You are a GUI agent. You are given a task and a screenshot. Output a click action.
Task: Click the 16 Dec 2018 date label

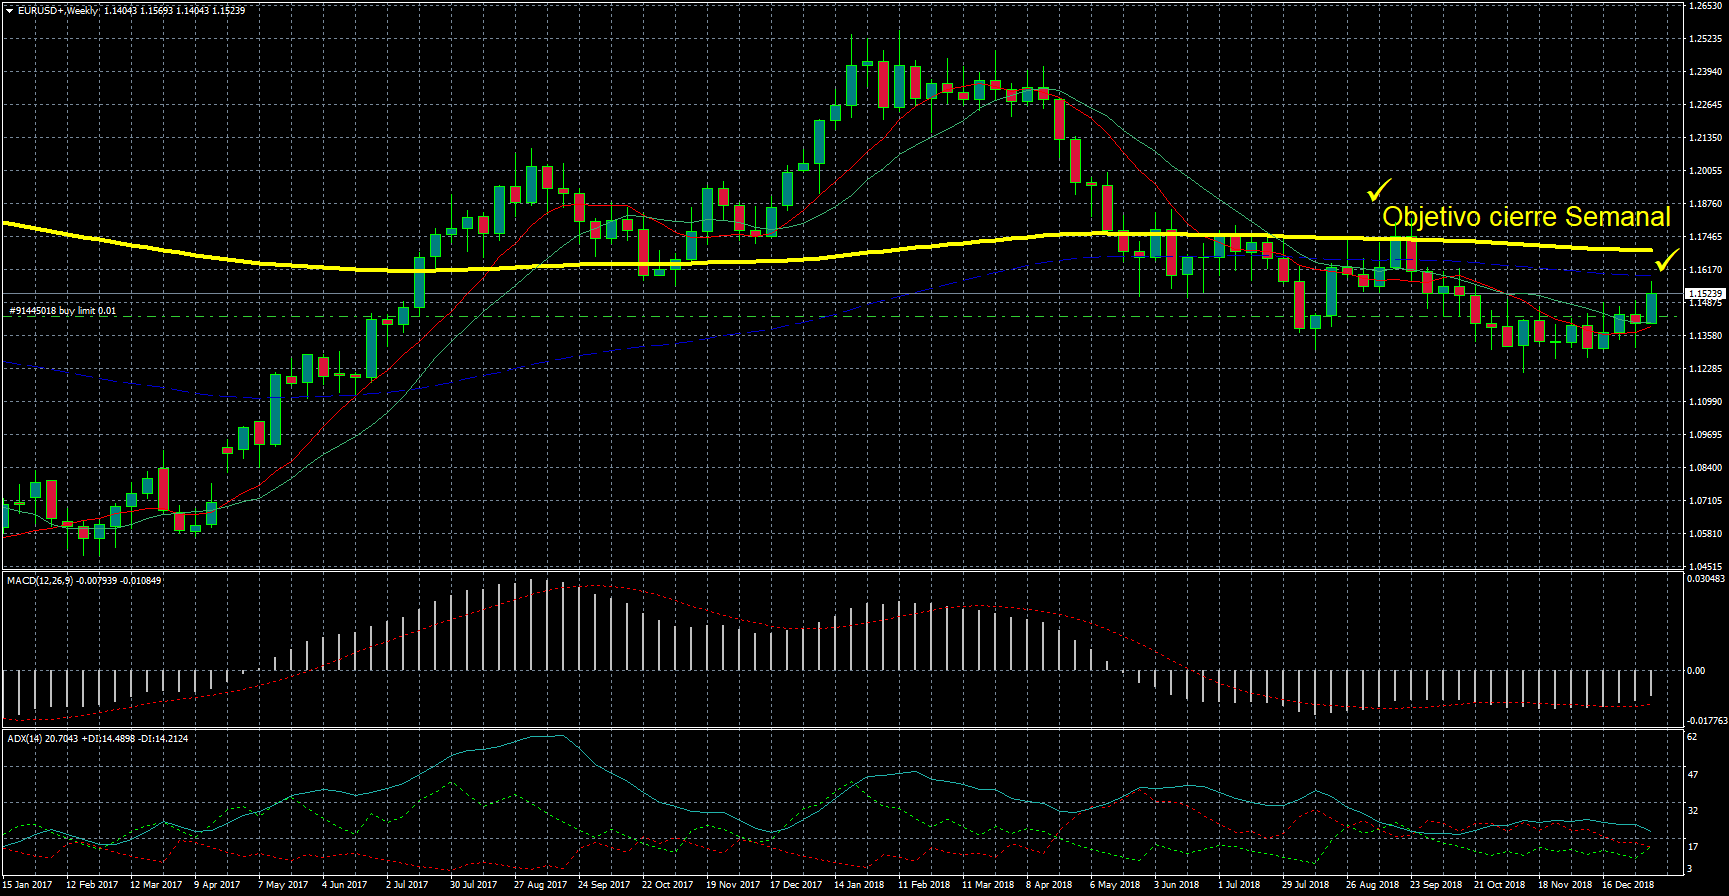1627,884
